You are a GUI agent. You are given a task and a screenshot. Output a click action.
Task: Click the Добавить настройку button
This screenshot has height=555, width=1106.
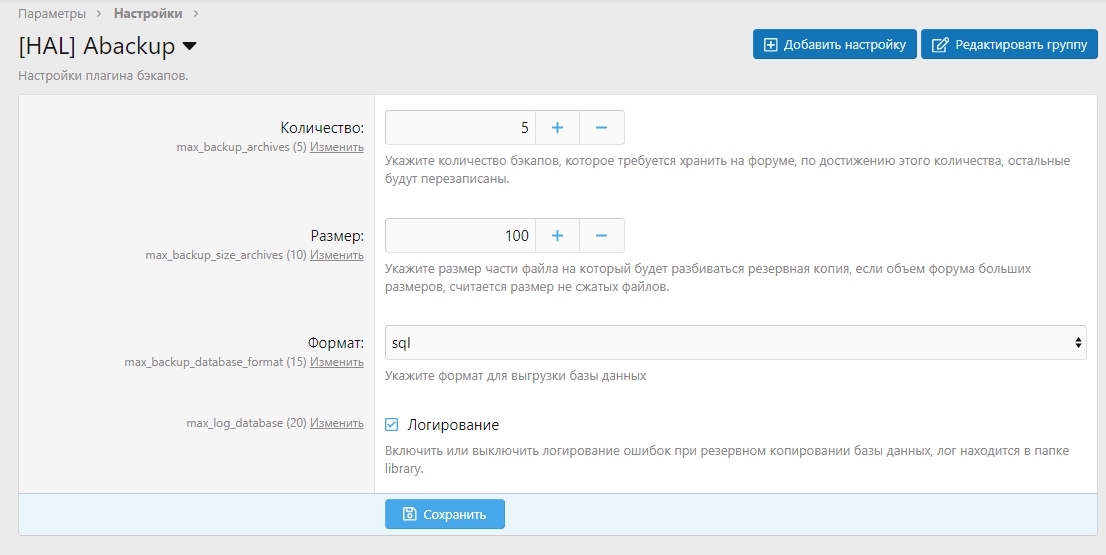pos(835,45)
